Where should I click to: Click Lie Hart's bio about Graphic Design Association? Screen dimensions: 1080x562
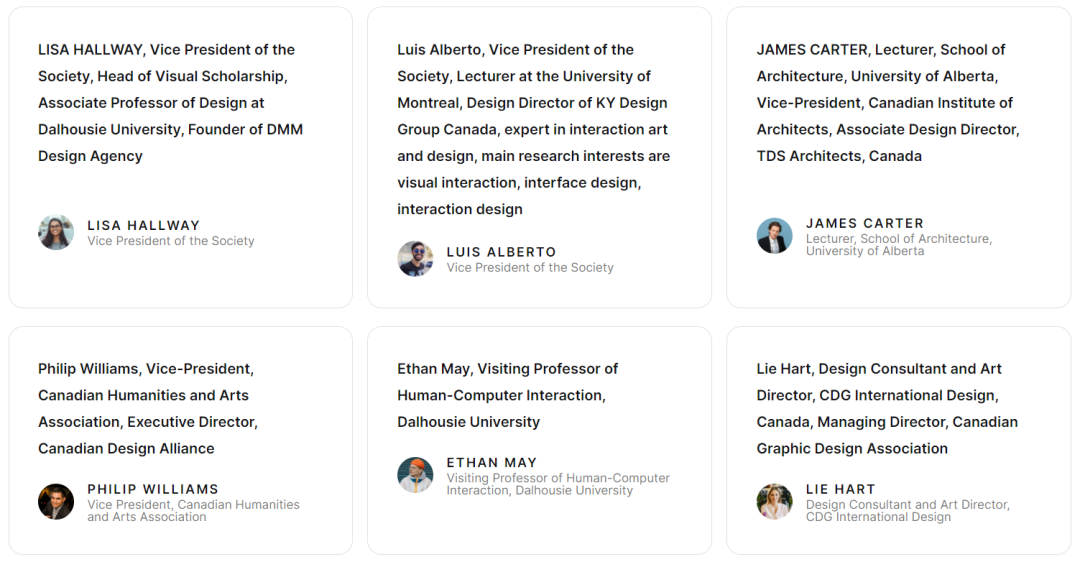[887, 408]
